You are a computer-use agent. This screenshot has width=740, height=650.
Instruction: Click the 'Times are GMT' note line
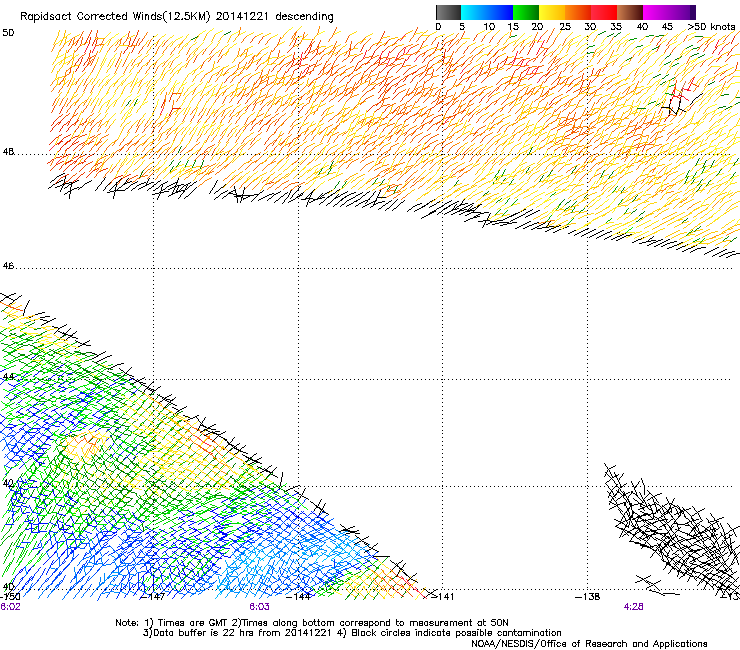312,623
